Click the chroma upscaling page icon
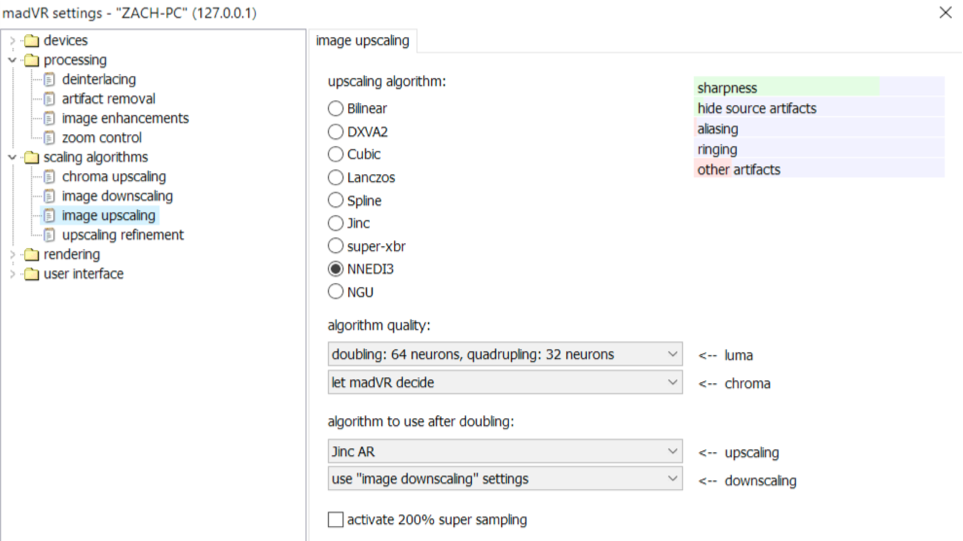 [49, 177]
